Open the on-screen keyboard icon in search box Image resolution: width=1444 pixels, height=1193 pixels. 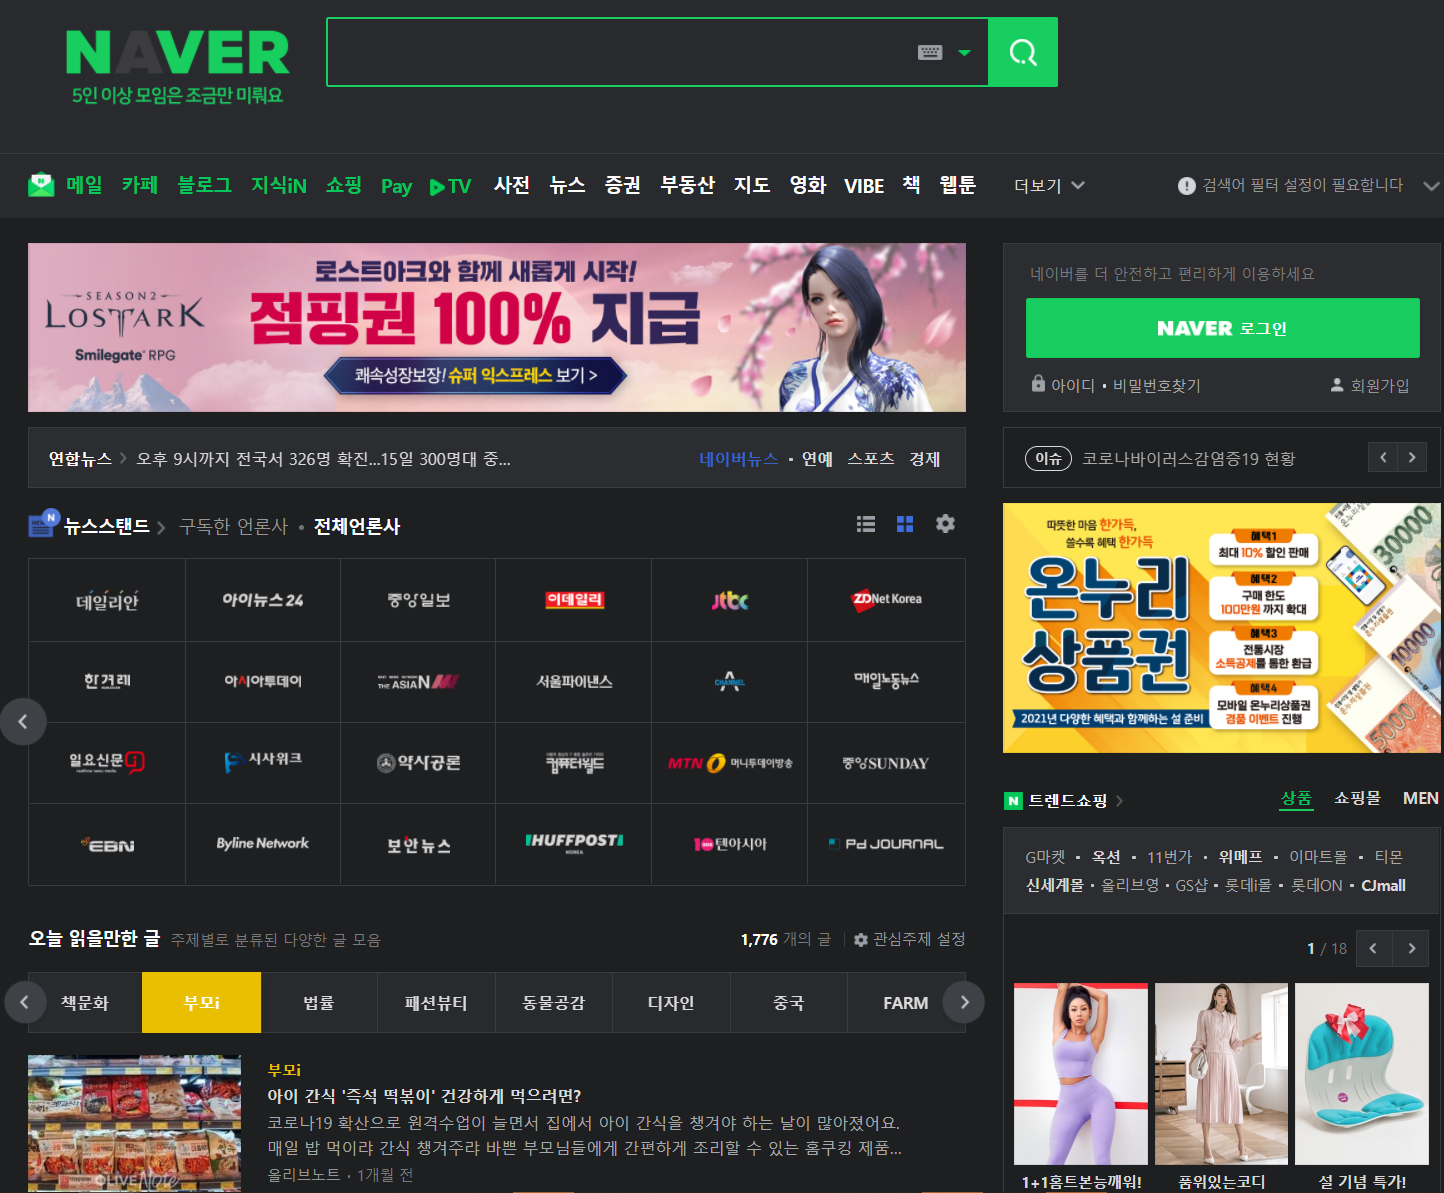coord(930,52)
